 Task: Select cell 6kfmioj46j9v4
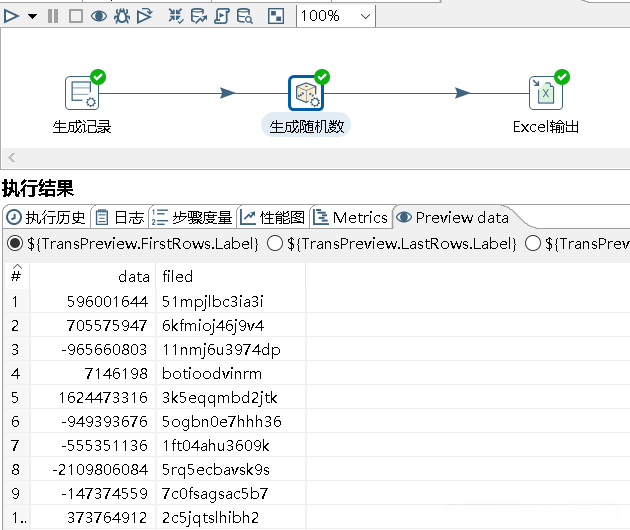click(231, 325)
